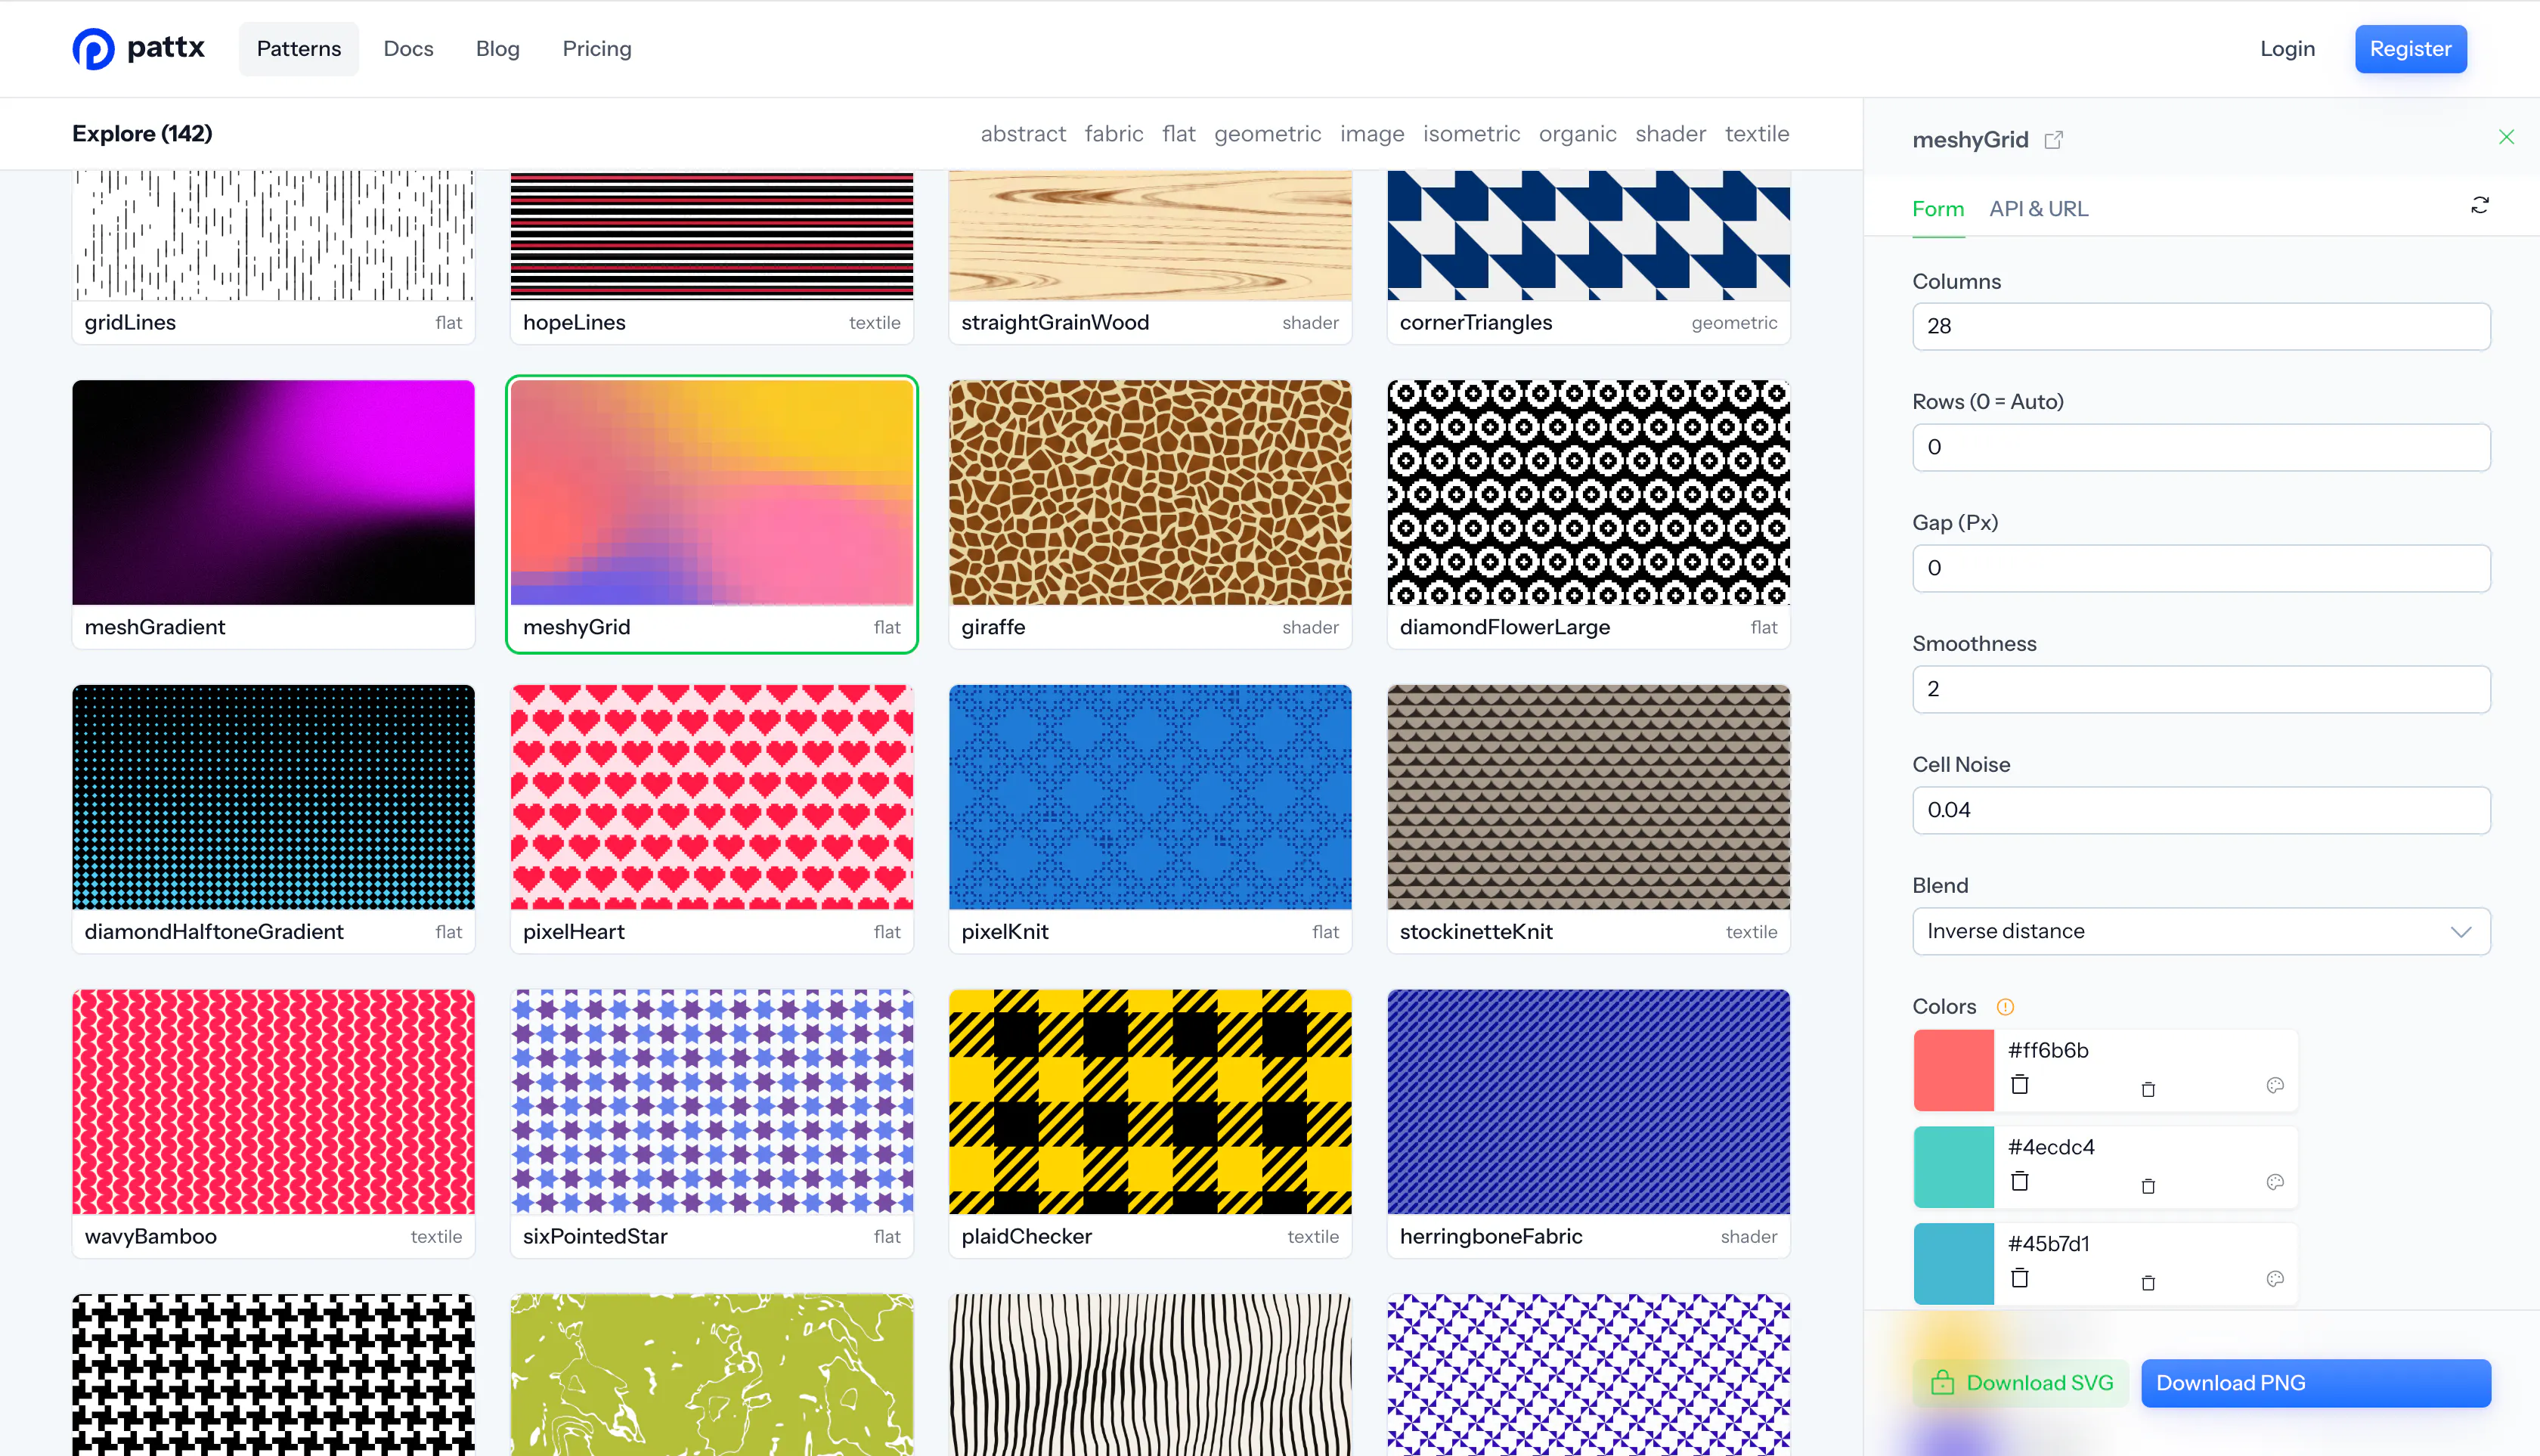Switch to the API & URL tab

[2038, 209]
